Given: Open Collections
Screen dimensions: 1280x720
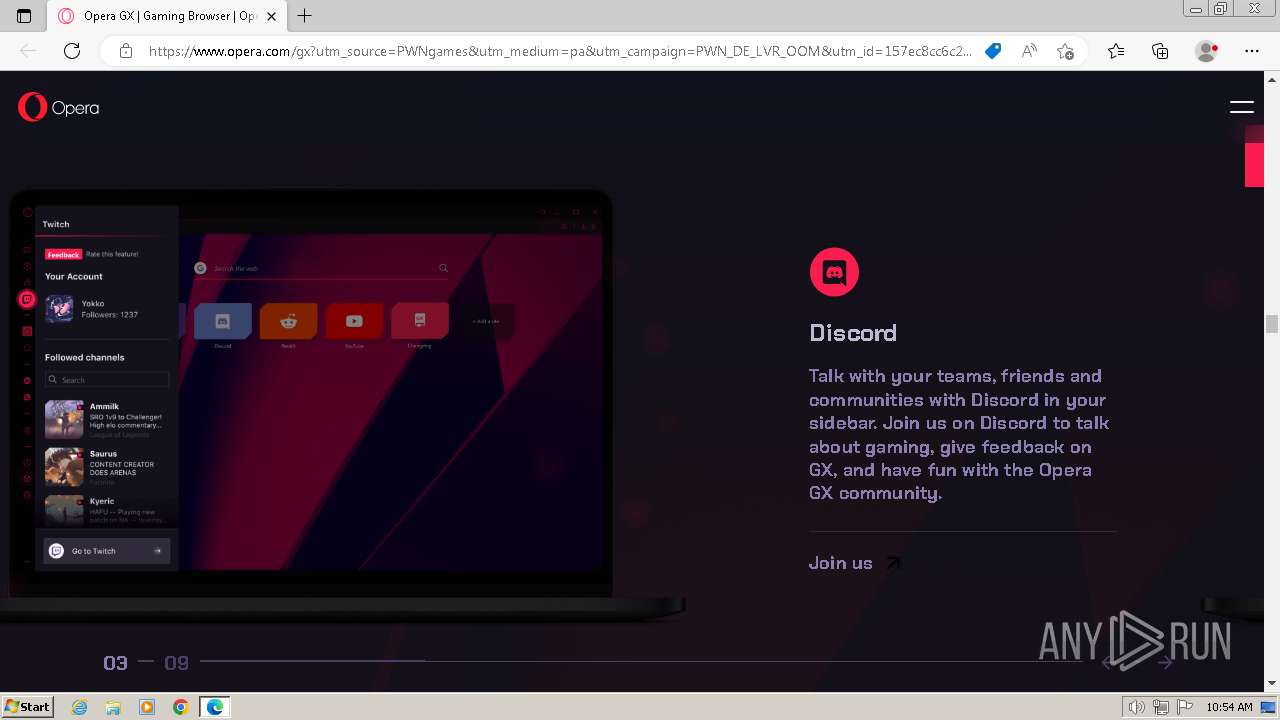Looking at the screenshot, I should click(1160, 51).
